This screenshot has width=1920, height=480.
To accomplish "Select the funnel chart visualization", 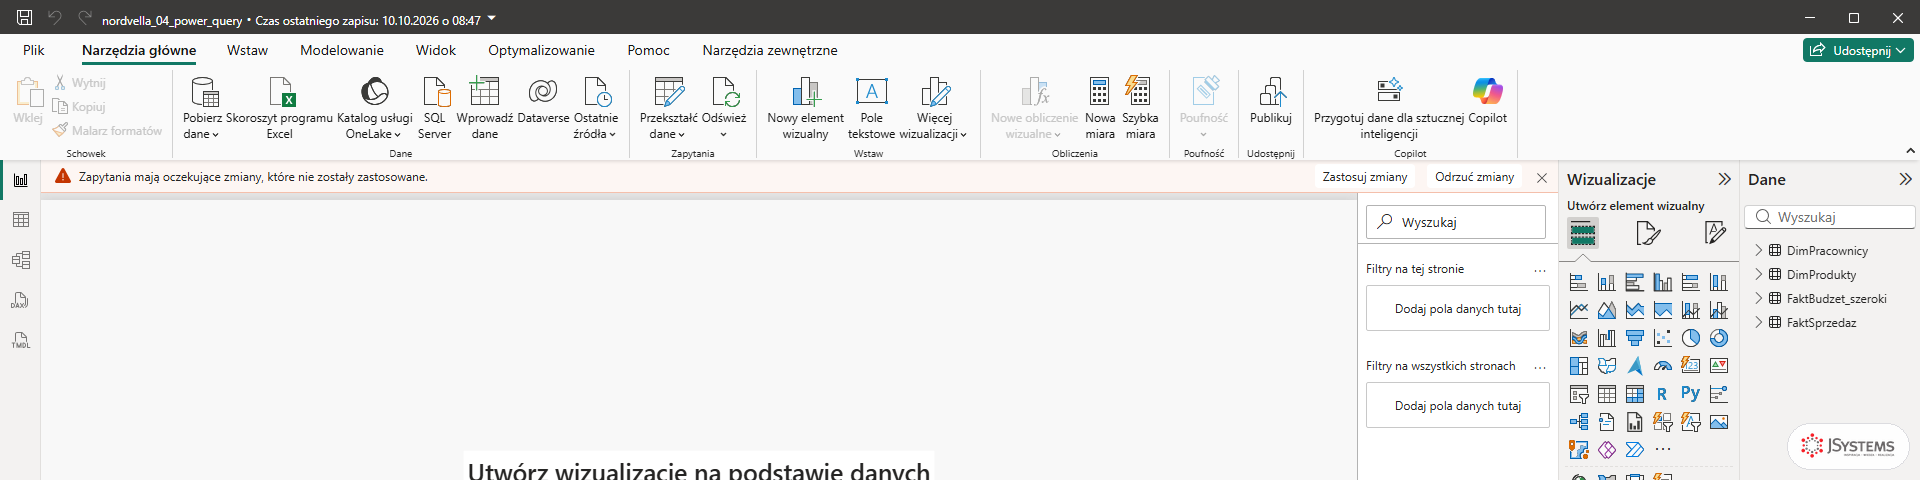I will (1635, 338).
